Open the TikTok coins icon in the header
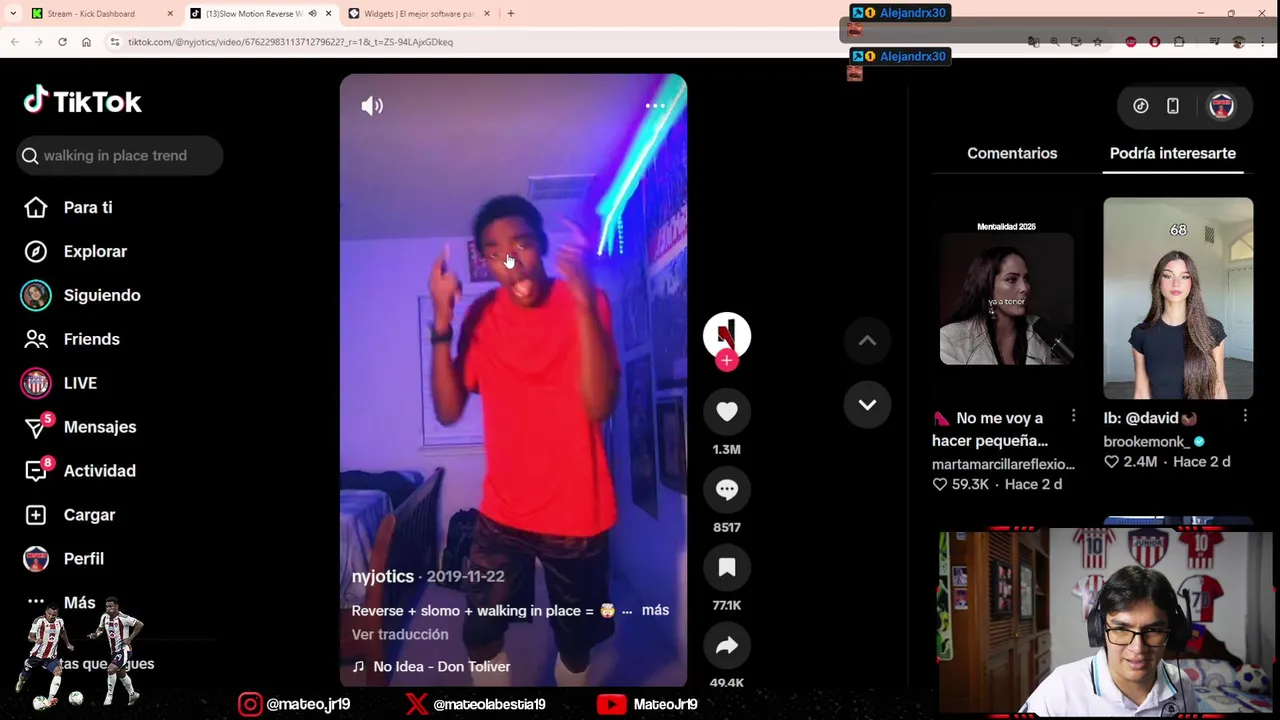Viewport: 1280px width, 720px height. [x=1141, y=106]
